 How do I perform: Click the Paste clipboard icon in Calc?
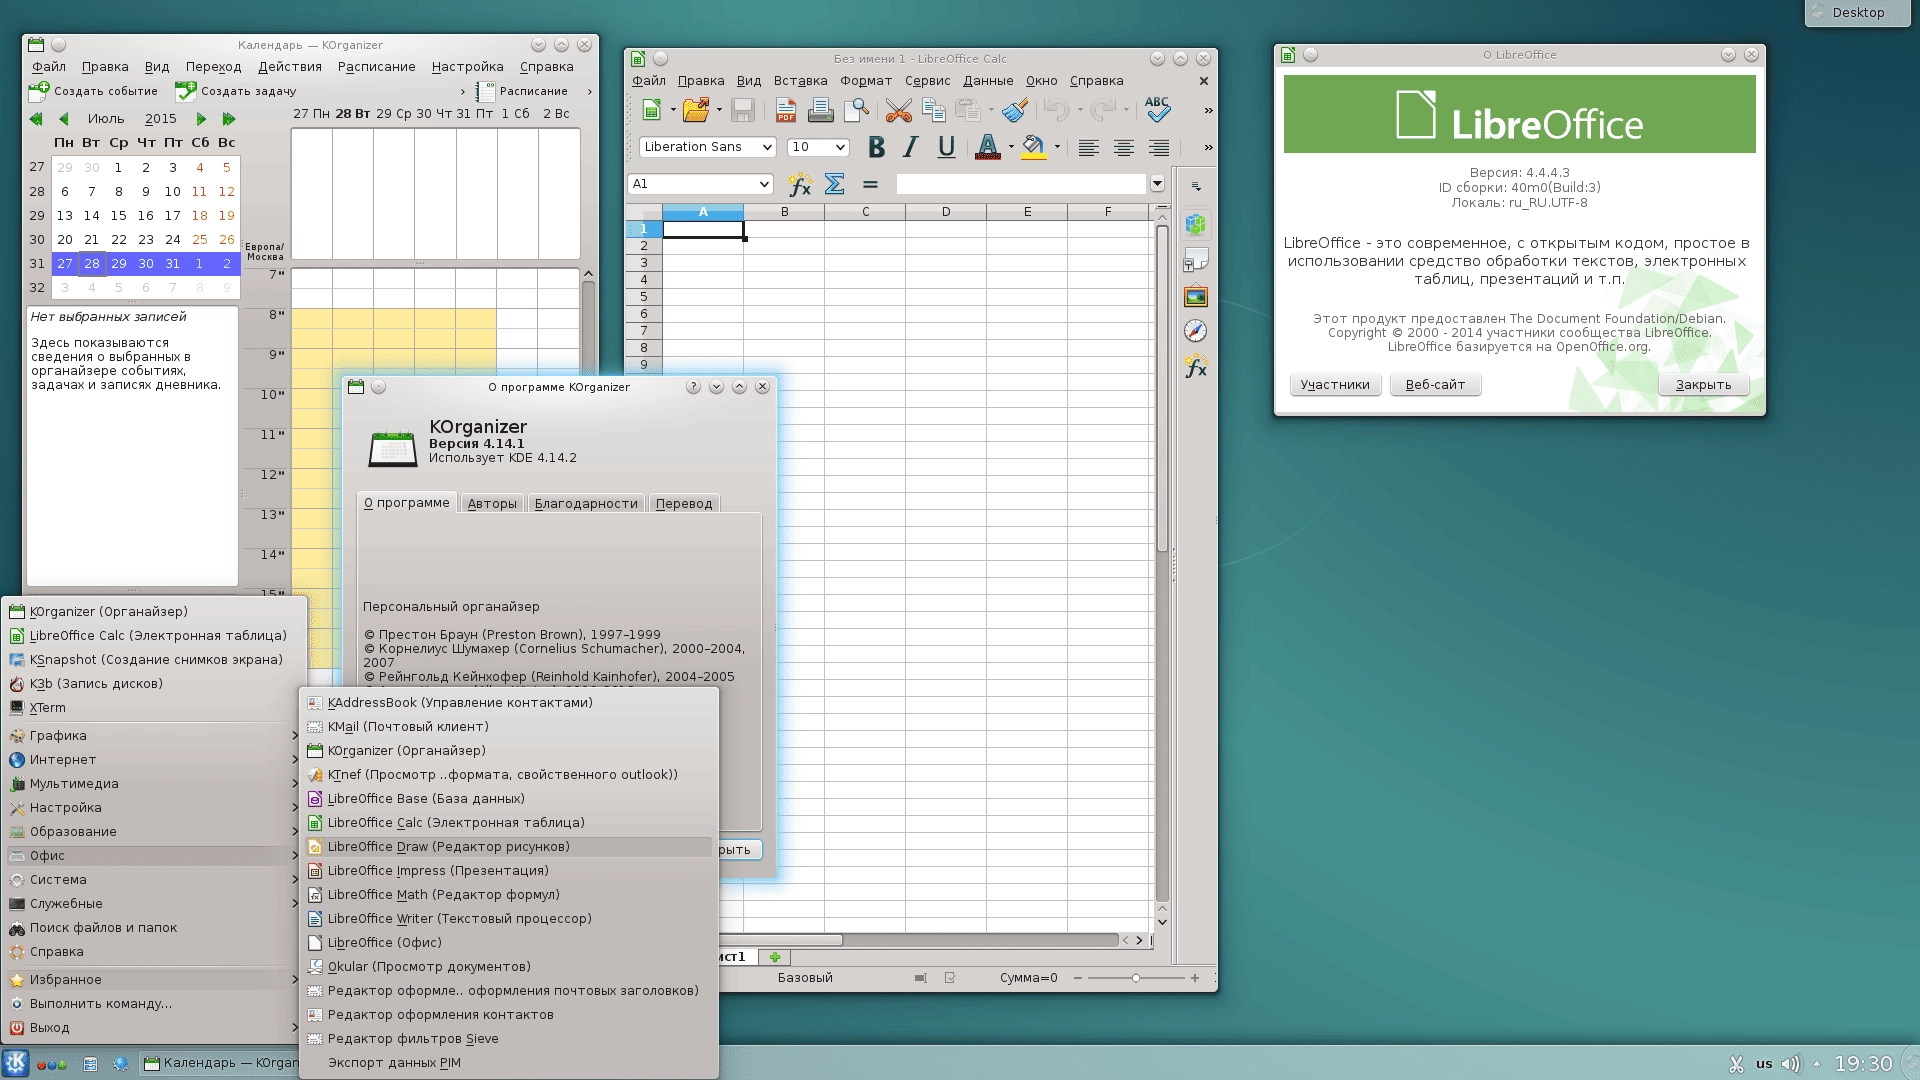967,110
